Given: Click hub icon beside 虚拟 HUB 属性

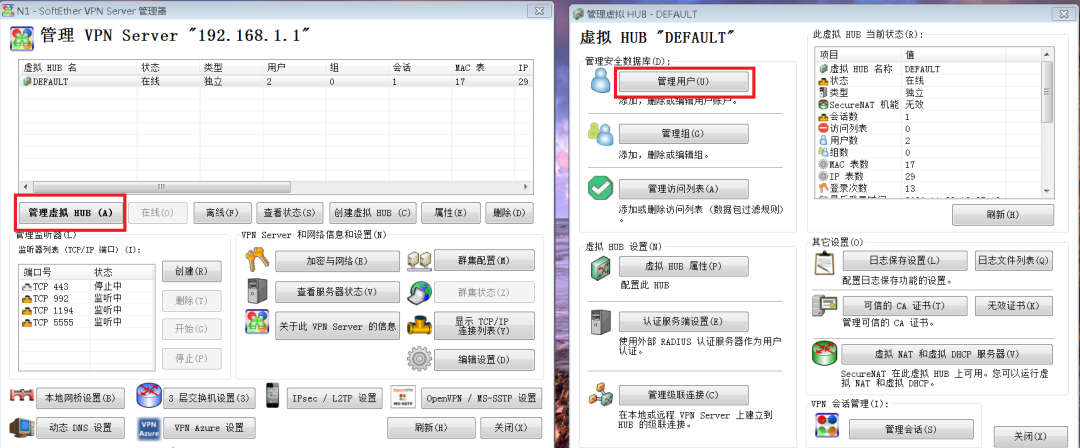Looking at the screenshot, I should [601, 267].
